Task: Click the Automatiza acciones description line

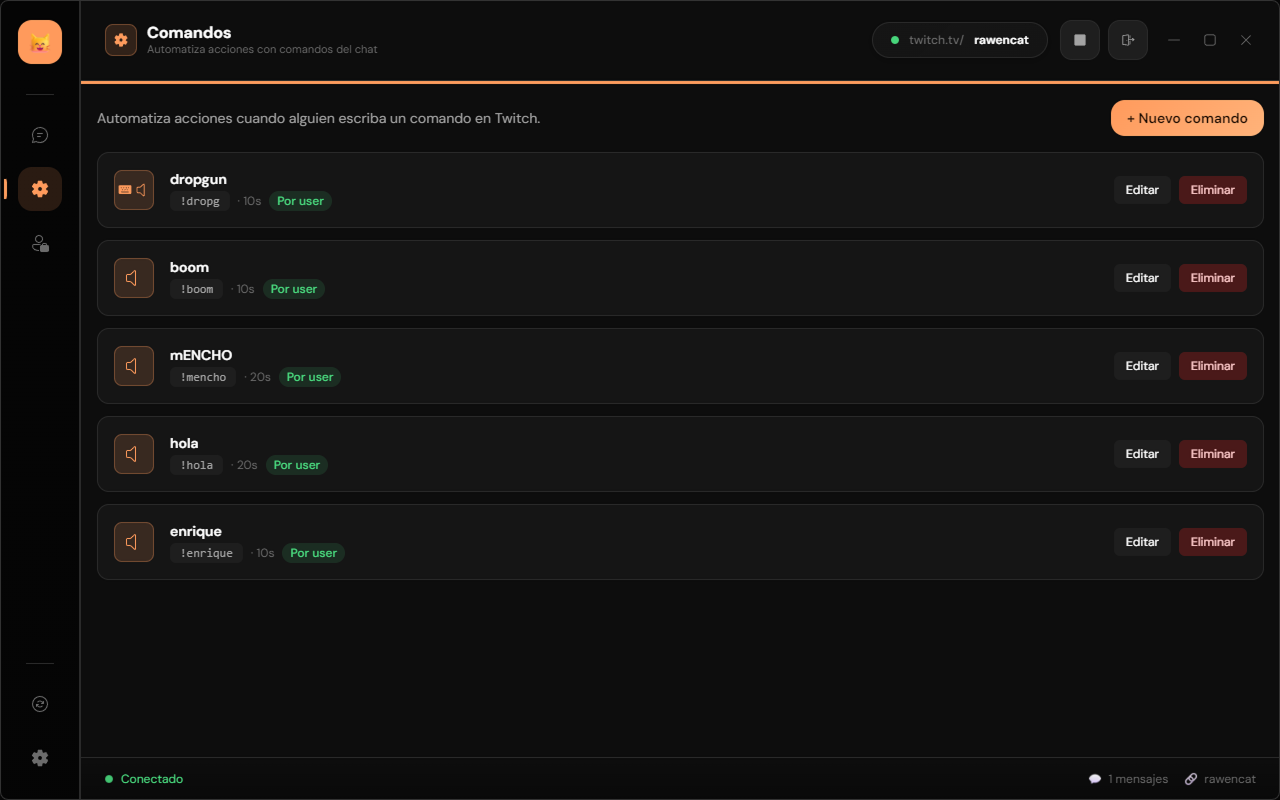Action: pos(319,118)
